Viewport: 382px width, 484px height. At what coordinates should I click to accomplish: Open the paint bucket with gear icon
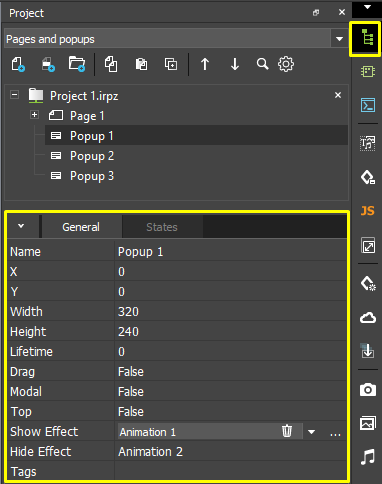tap(368, 283)
